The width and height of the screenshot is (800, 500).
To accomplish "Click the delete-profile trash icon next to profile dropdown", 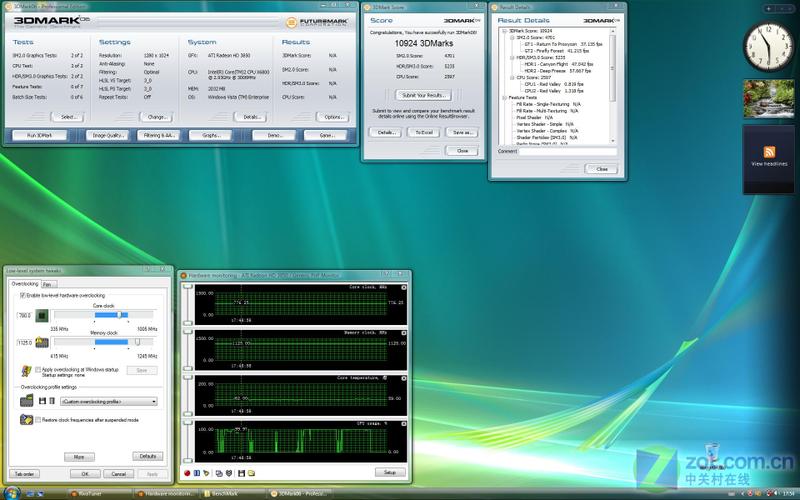I will pos(52,401).
